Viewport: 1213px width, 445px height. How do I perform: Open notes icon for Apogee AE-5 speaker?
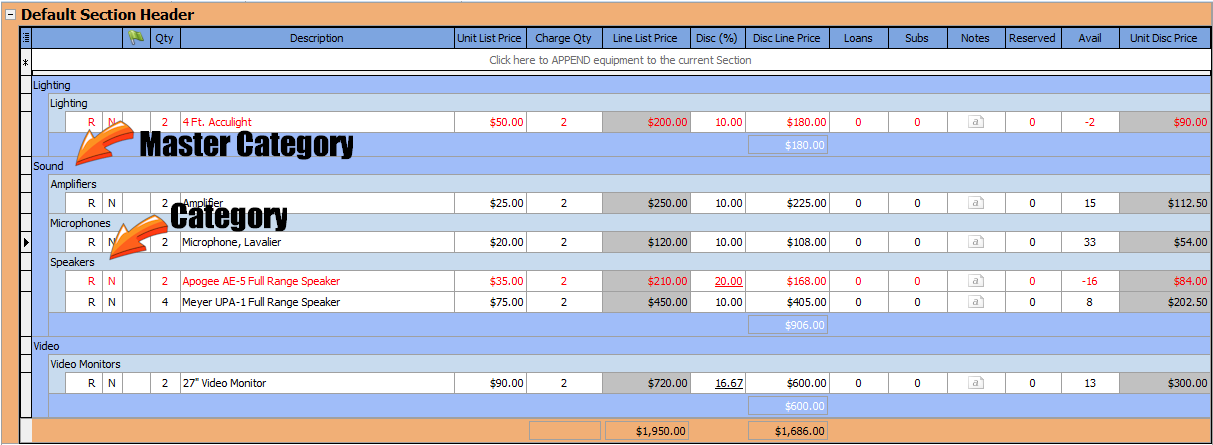975,282
